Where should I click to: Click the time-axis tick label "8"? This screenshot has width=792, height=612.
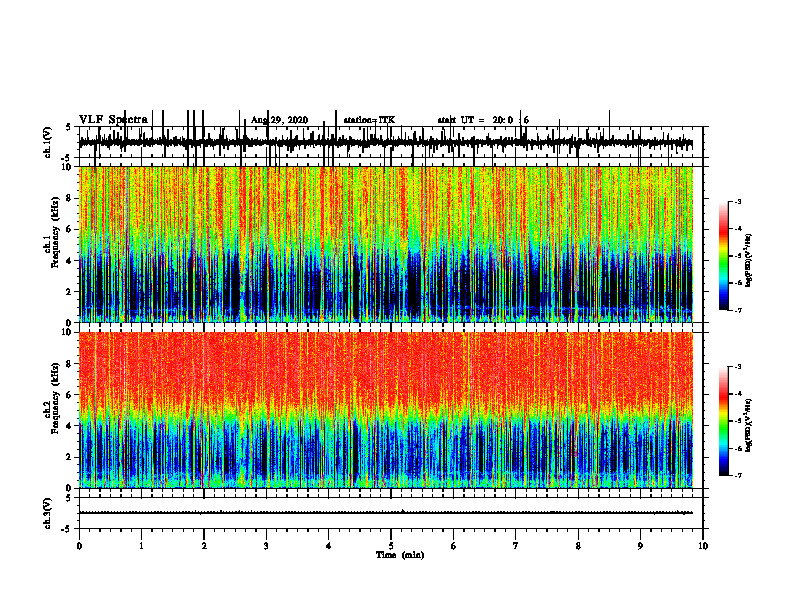(578, 546)
